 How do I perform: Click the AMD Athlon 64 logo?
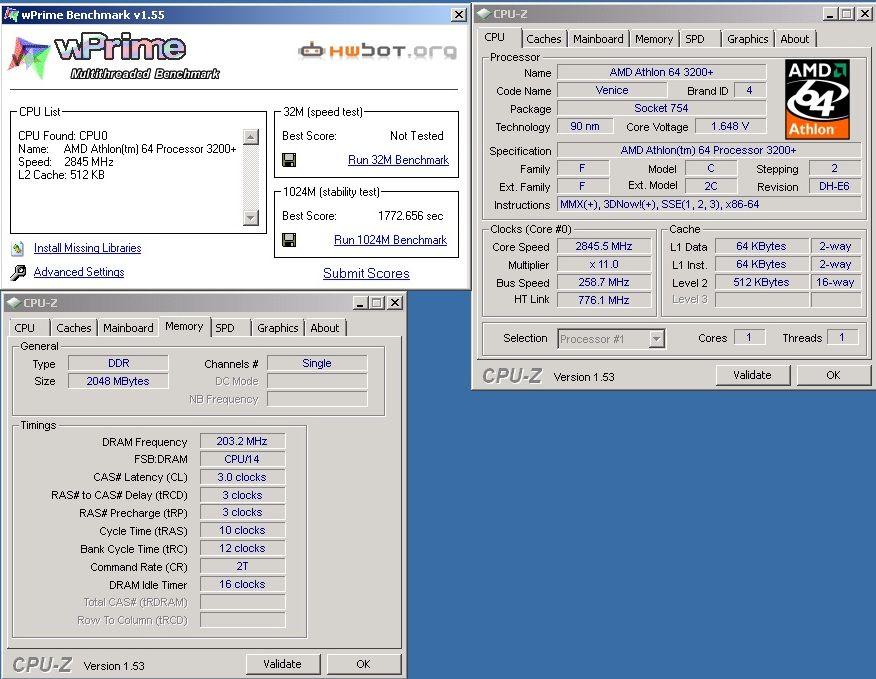[x=817, y=99]
